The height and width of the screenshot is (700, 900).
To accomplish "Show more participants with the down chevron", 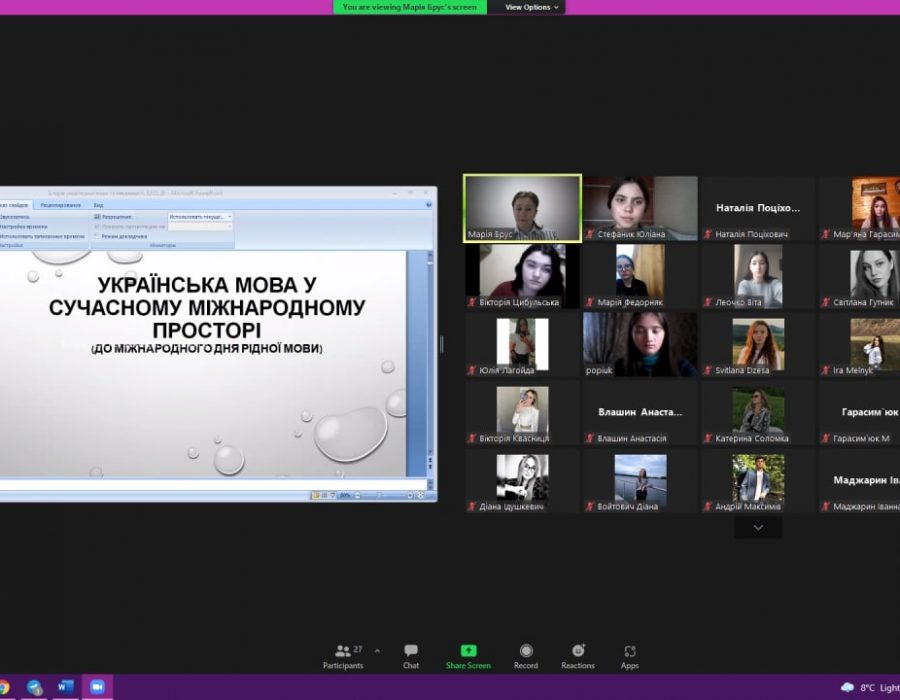I will point(758,528).
